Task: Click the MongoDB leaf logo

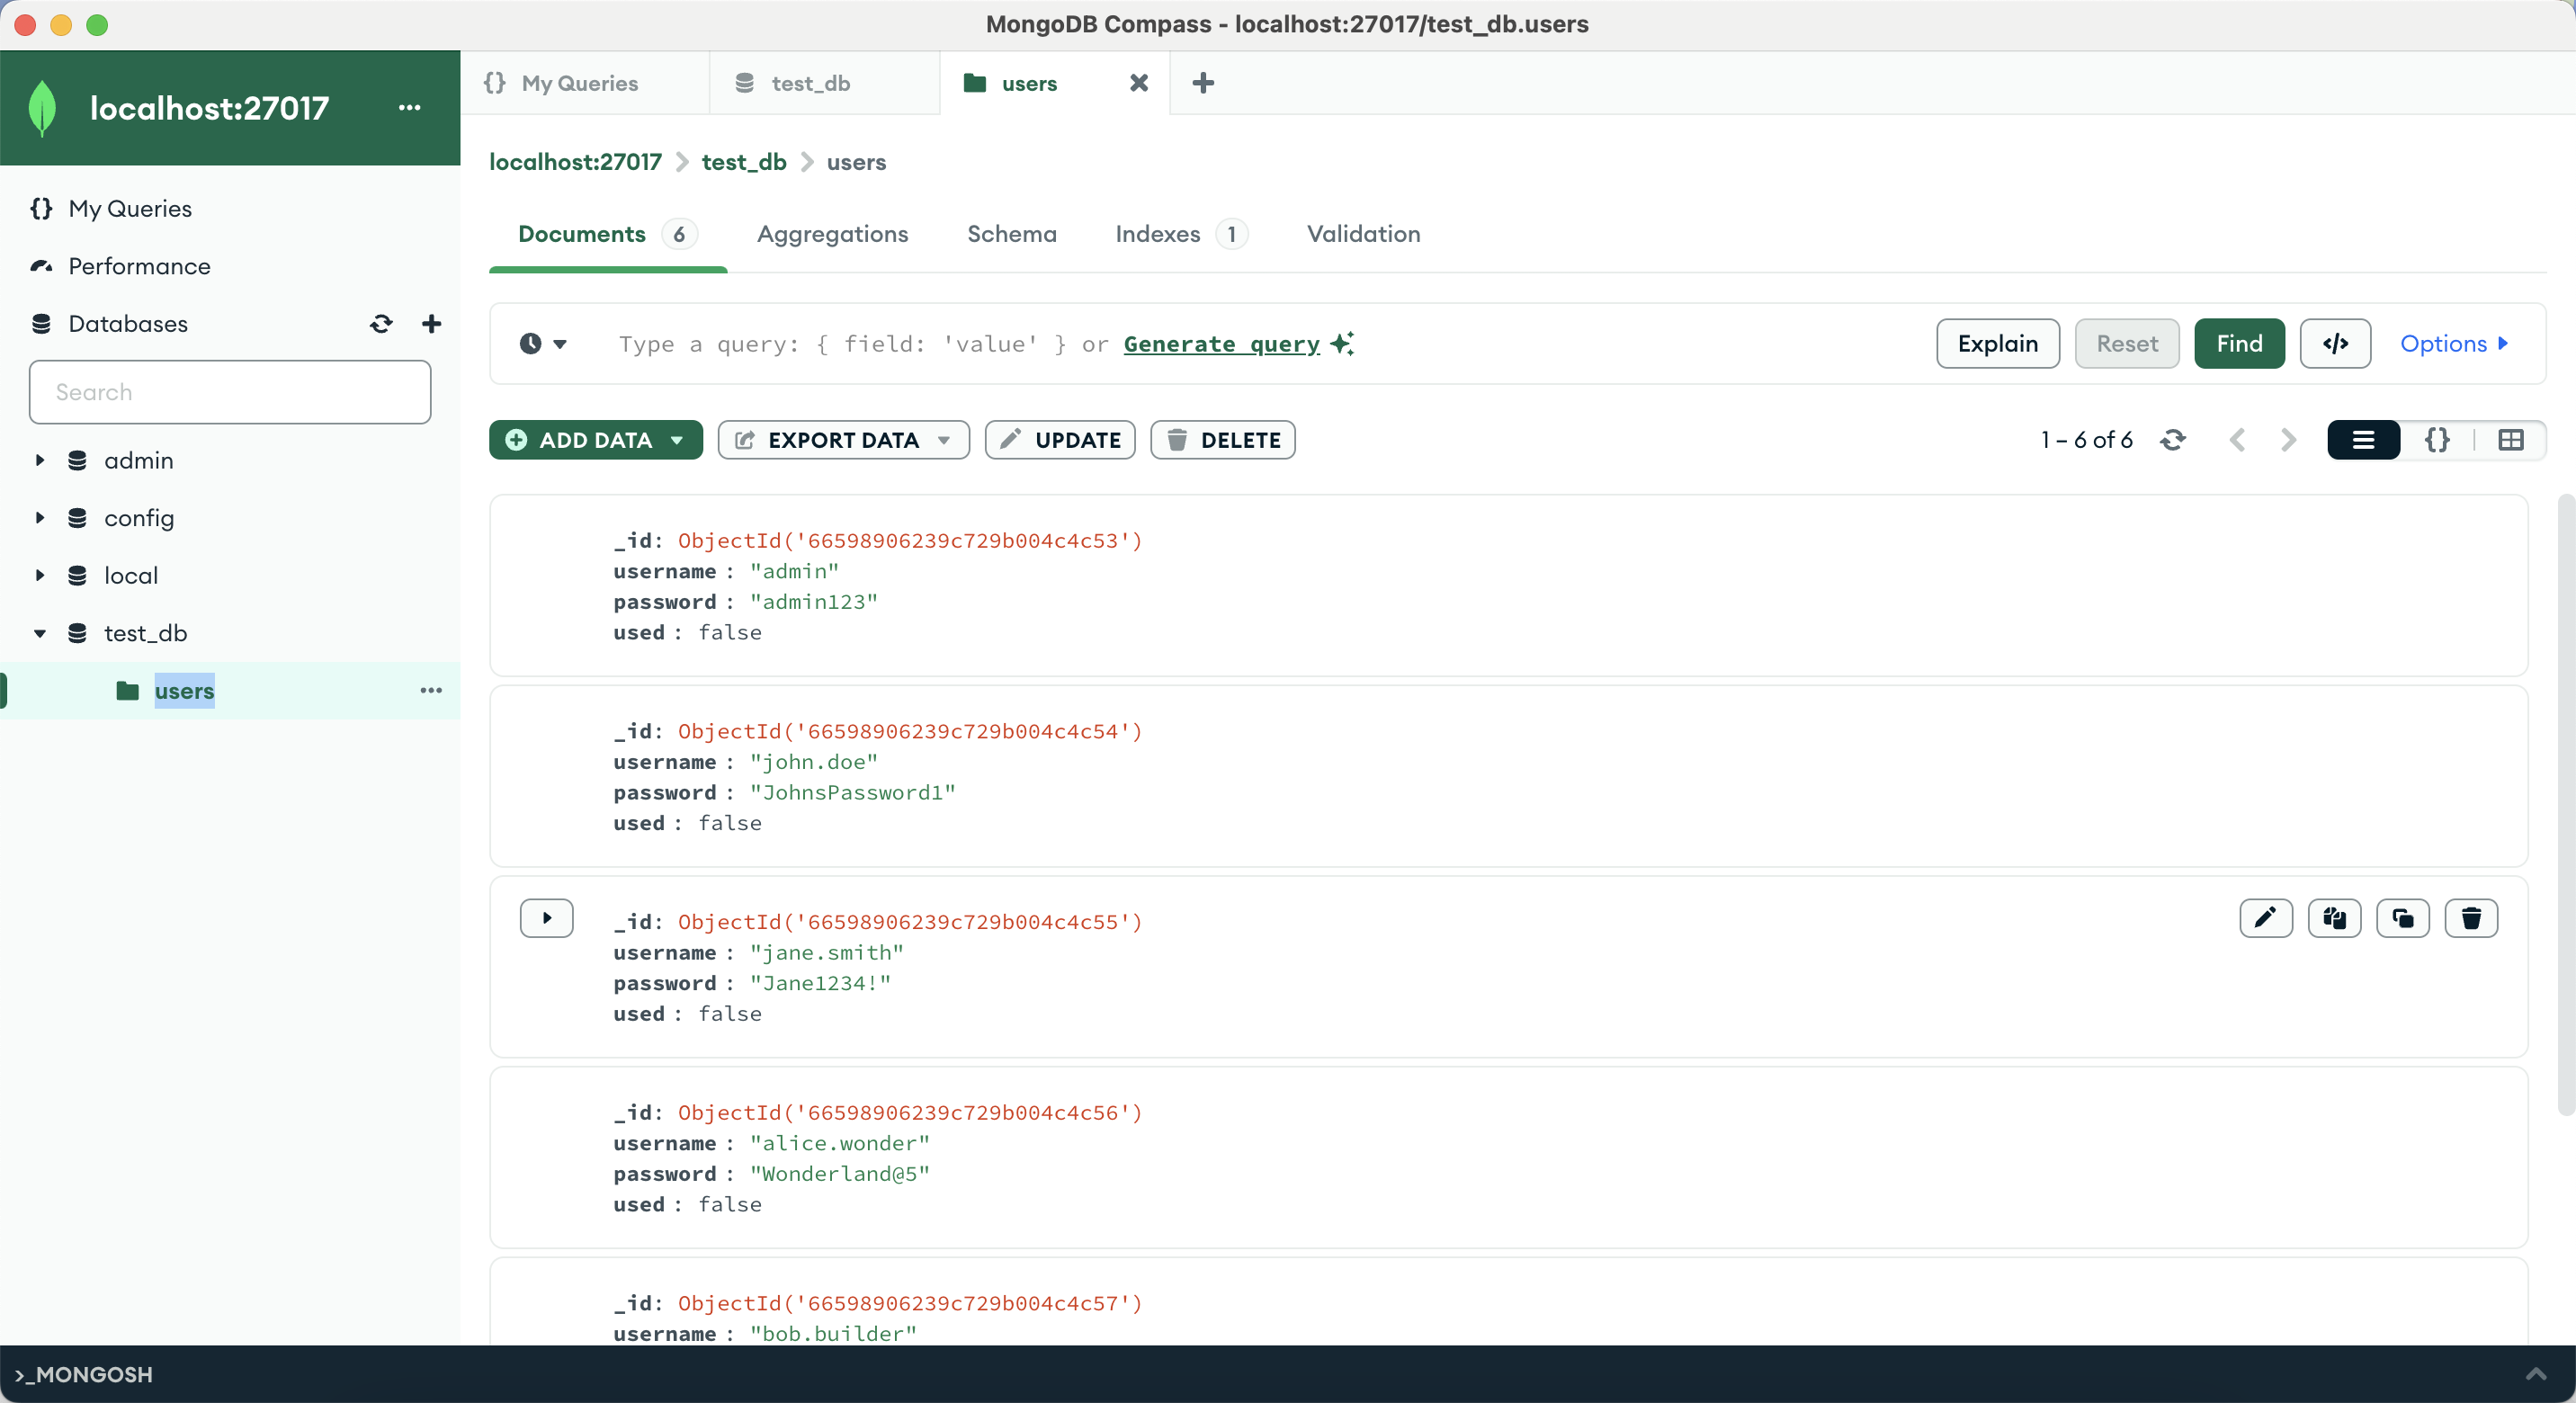Action: click(x=42, y=108)
